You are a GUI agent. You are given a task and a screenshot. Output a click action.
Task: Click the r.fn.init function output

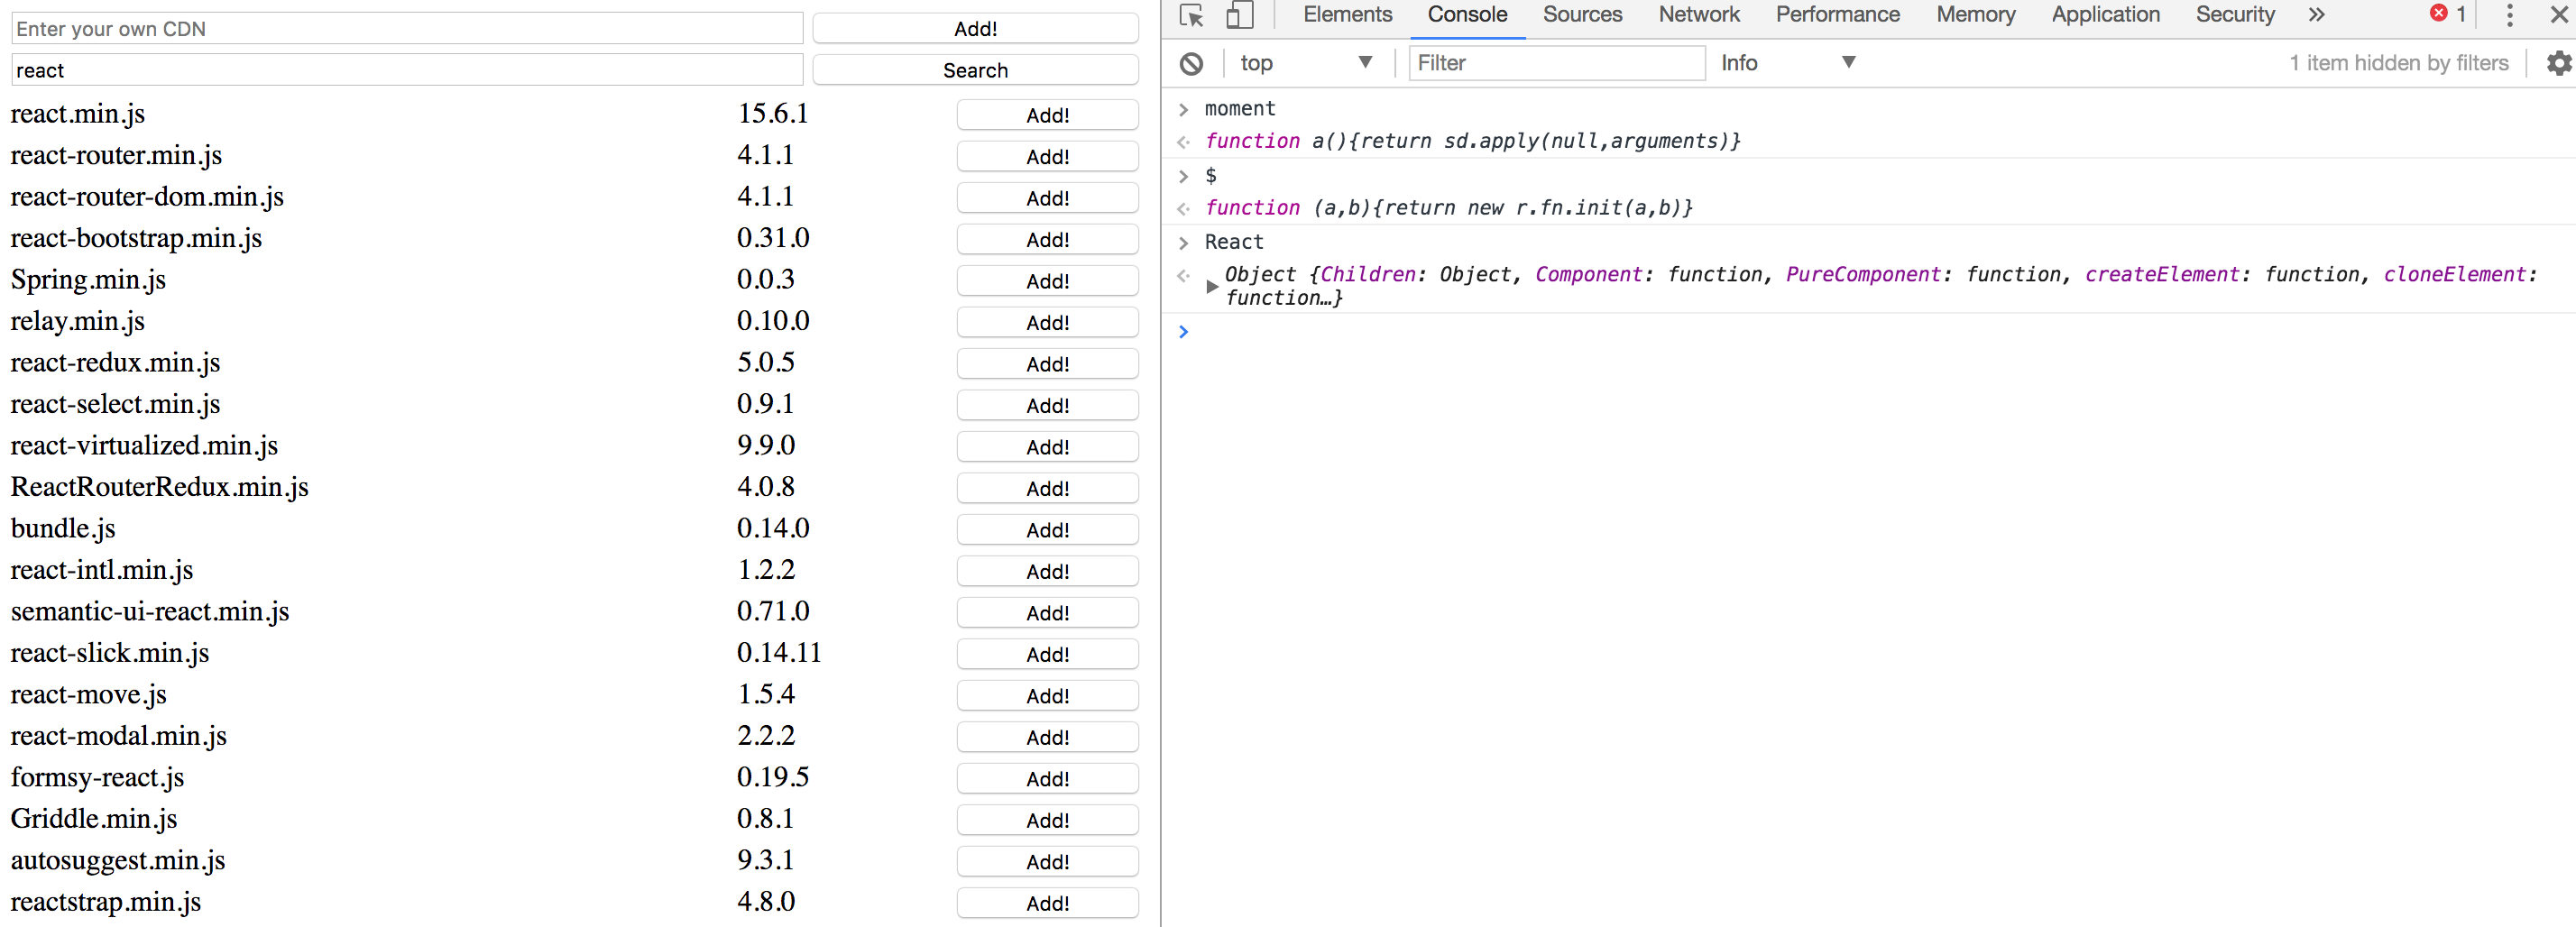click(1449, 208)
